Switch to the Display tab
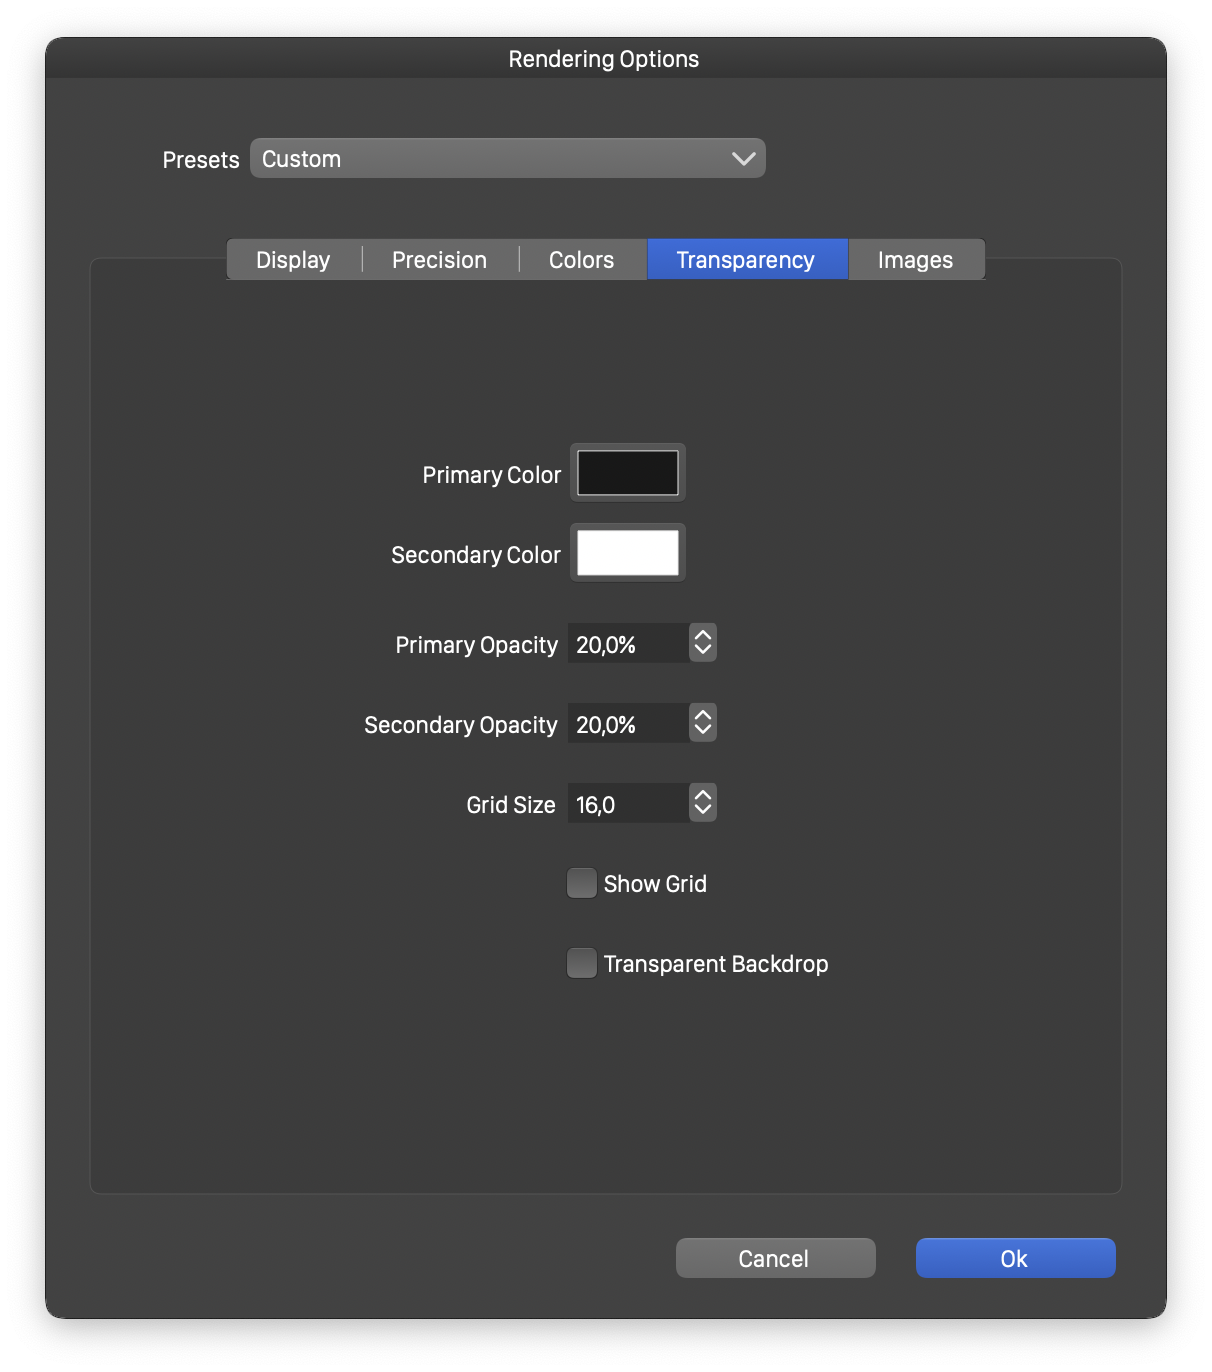The height and width of the screenshot is (1372, 1212). 293,260
